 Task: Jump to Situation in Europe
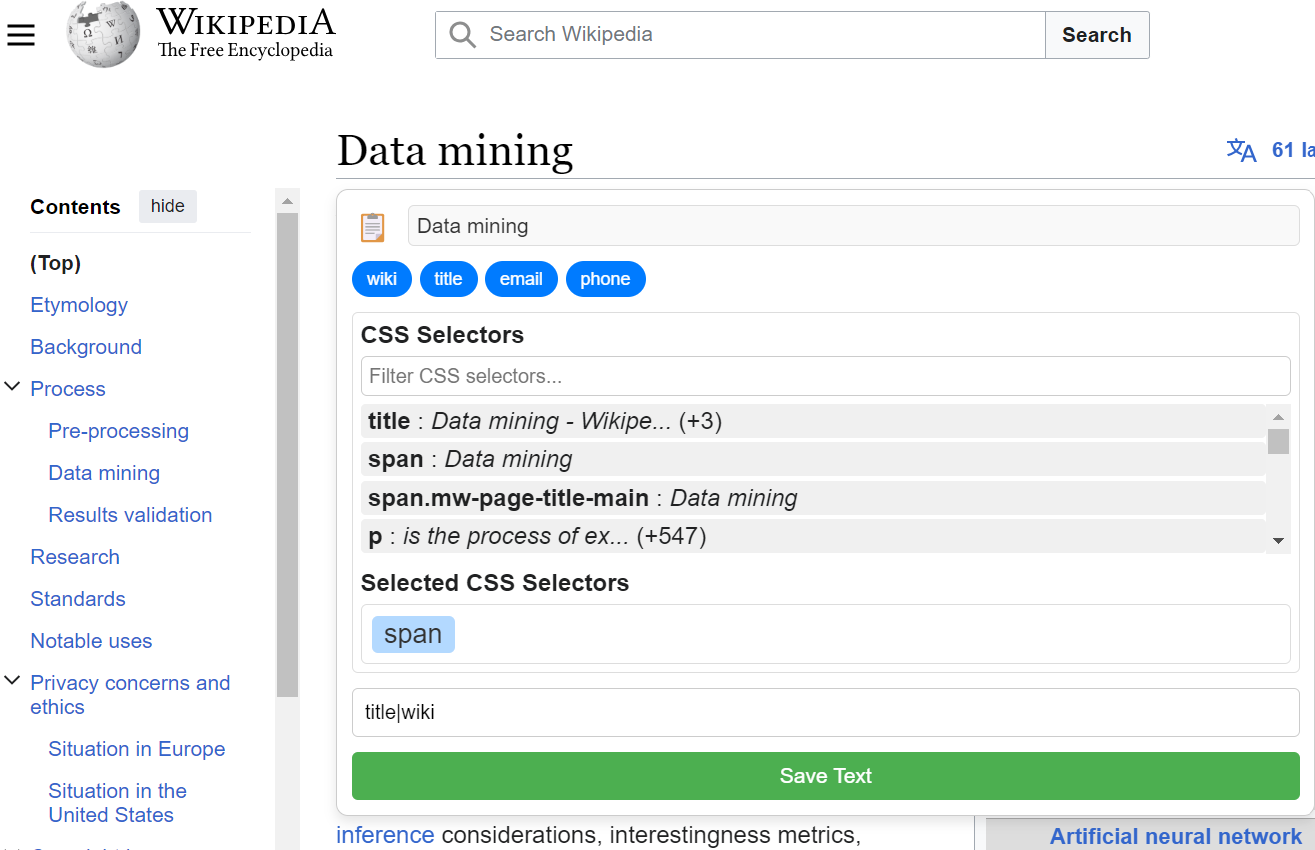(137, 749)
